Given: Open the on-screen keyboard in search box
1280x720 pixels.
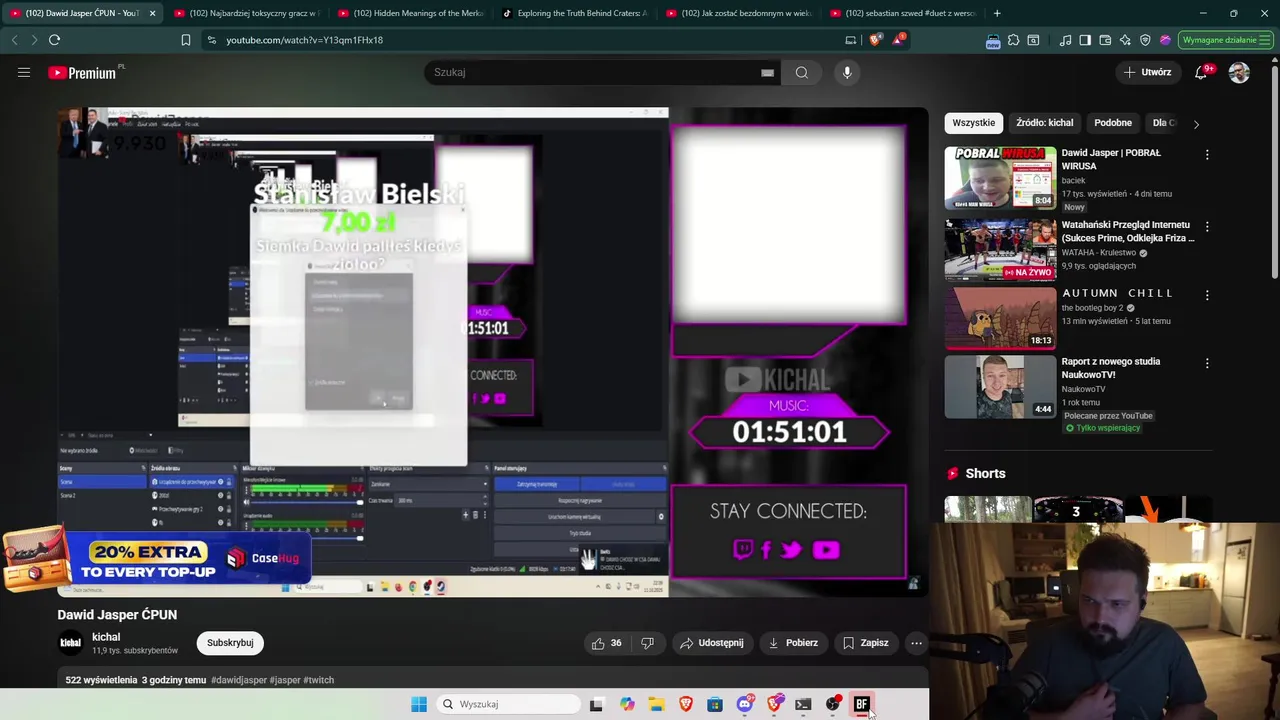Looking at the screenshot, I should tap(767, 72).
